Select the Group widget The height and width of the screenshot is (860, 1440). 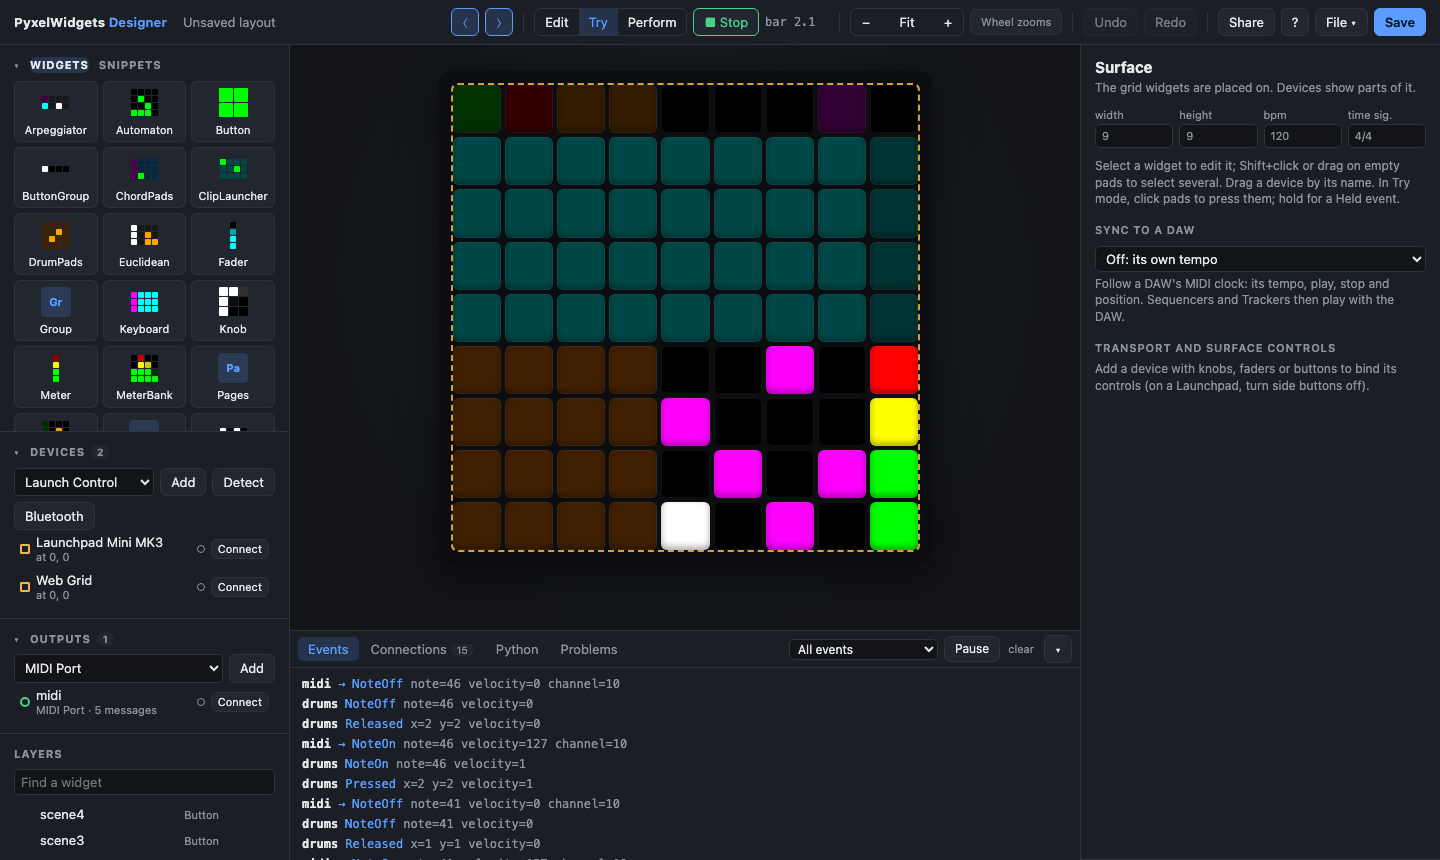coord(56,310)
